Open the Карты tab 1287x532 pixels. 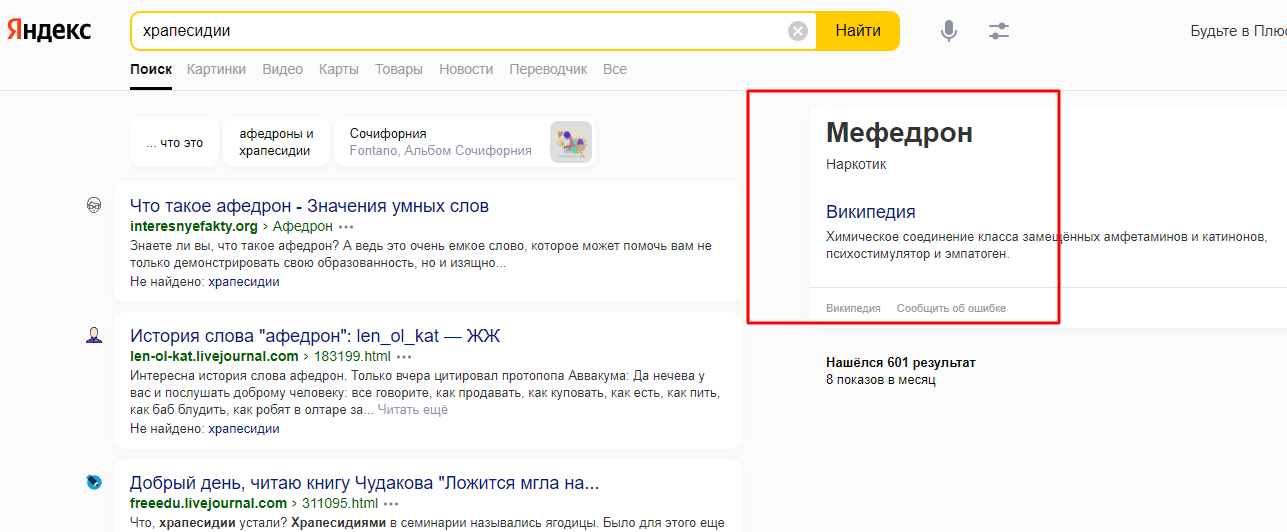(339, 69)
